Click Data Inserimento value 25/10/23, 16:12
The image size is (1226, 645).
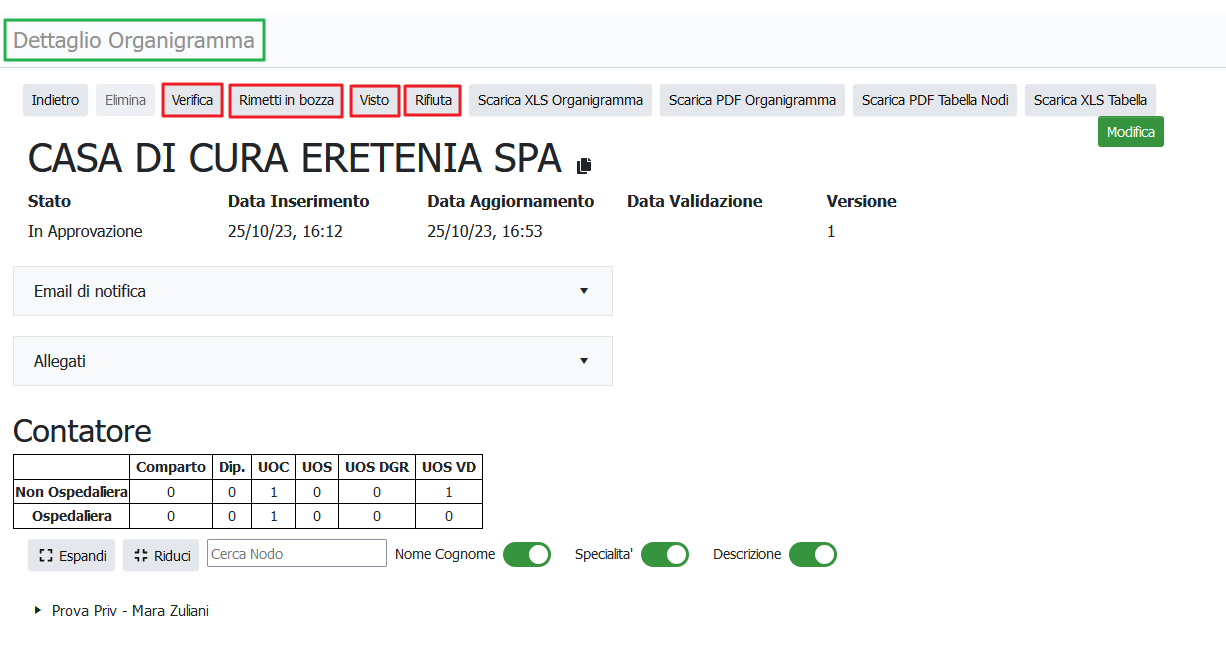point(285,231)
